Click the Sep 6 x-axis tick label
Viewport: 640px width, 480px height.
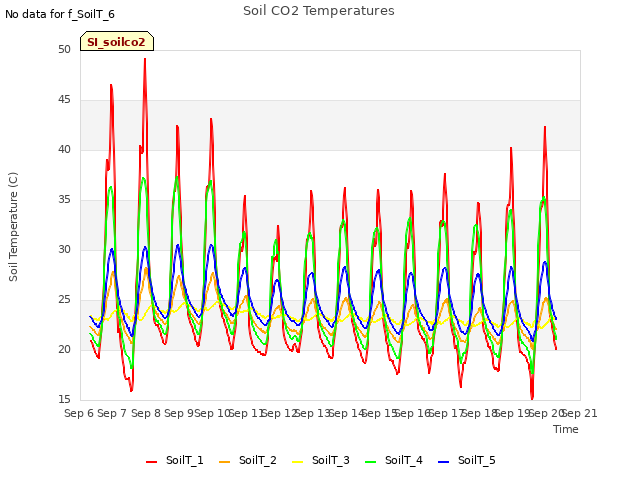coord(79,413)
